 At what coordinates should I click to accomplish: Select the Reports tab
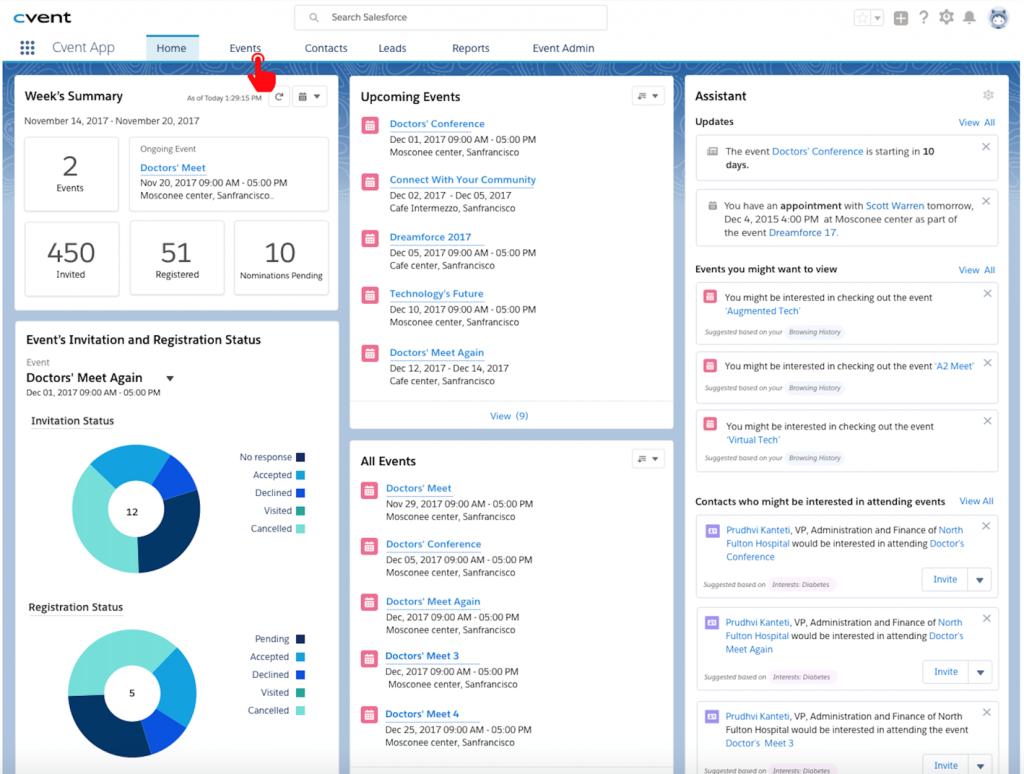coord(471,48)
